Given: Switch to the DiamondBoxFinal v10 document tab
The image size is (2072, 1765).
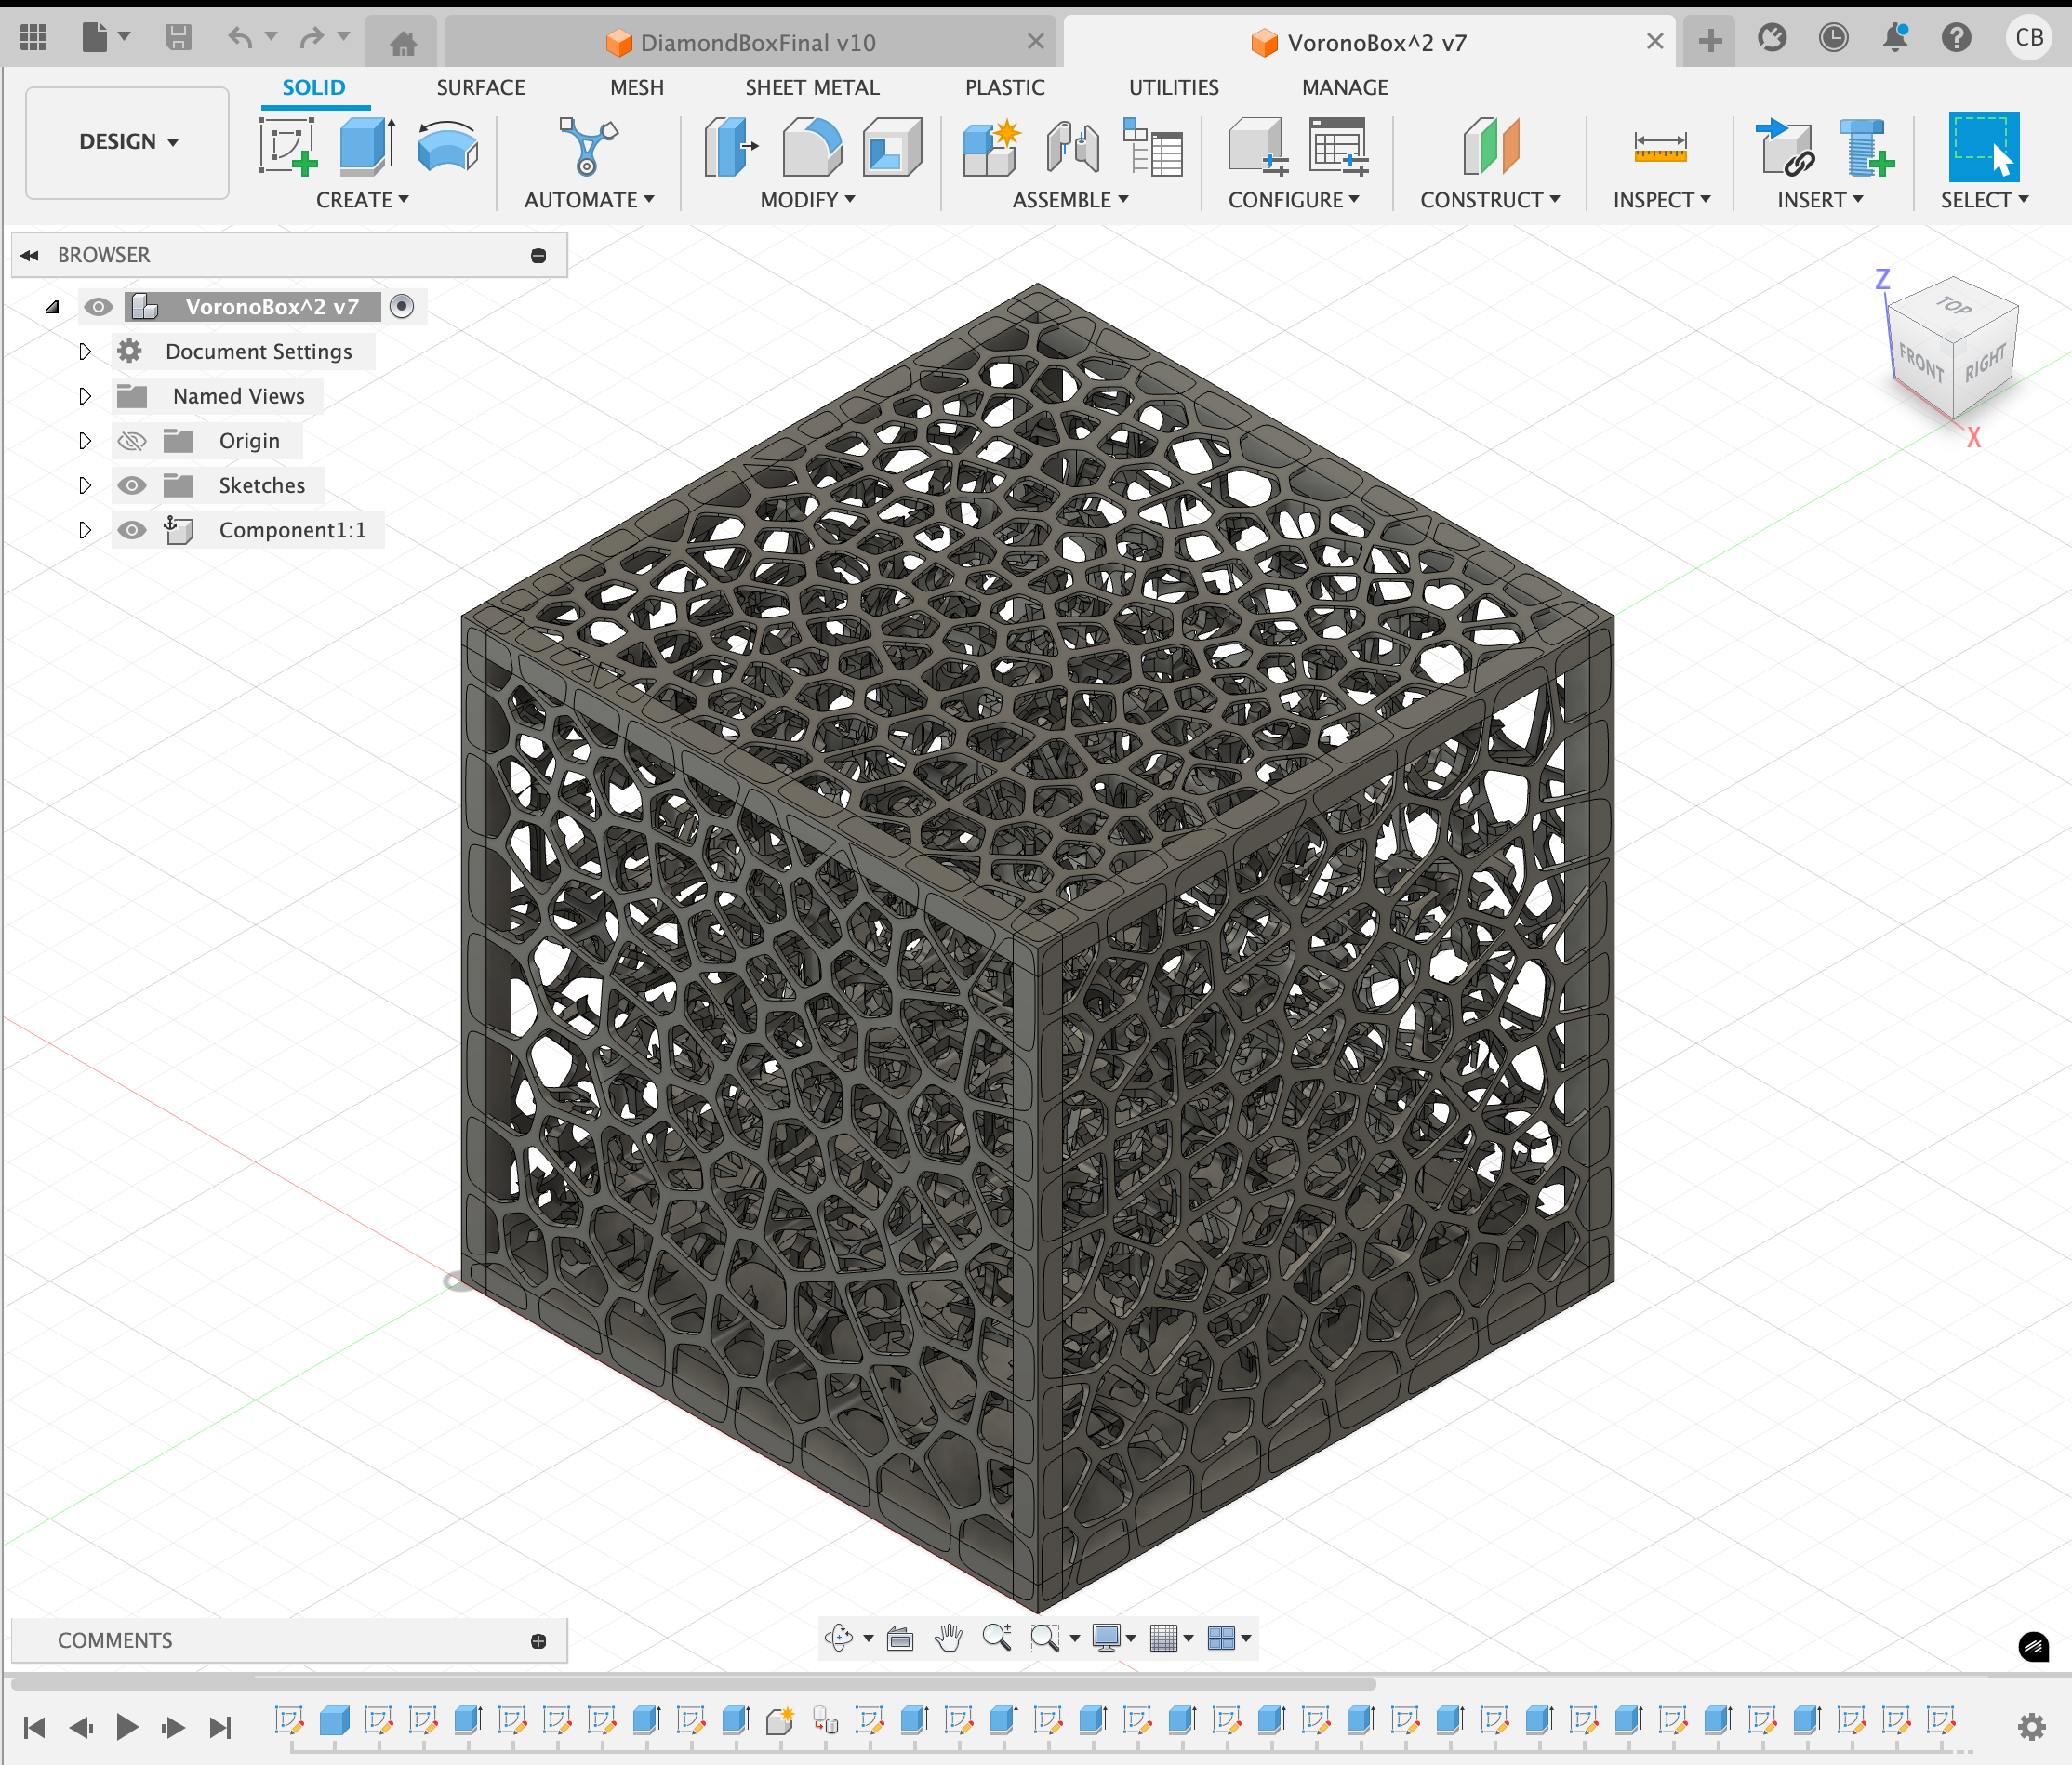Looking at the screenshot, I should [x=757, y=42].
